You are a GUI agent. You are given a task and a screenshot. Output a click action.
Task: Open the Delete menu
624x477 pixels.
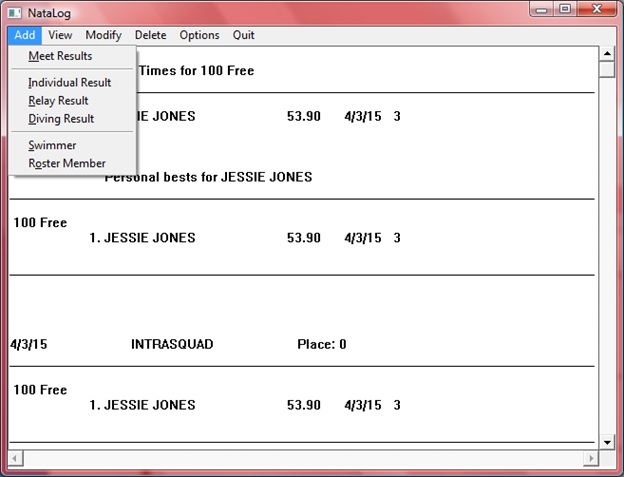coord(150,35)
